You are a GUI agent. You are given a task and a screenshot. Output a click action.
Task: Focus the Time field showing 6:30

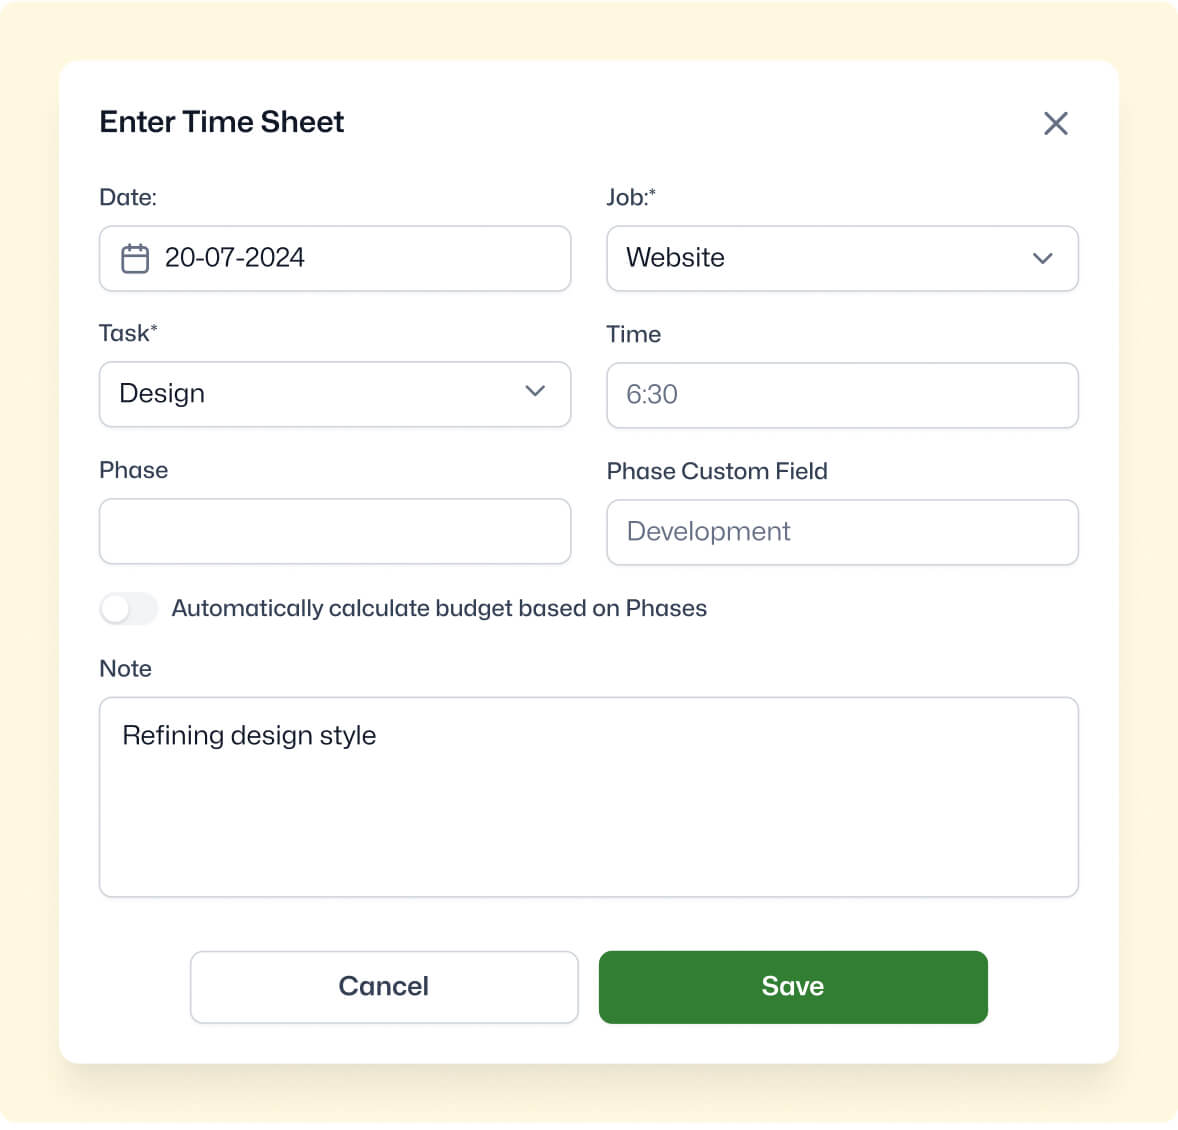coord(842,395)
